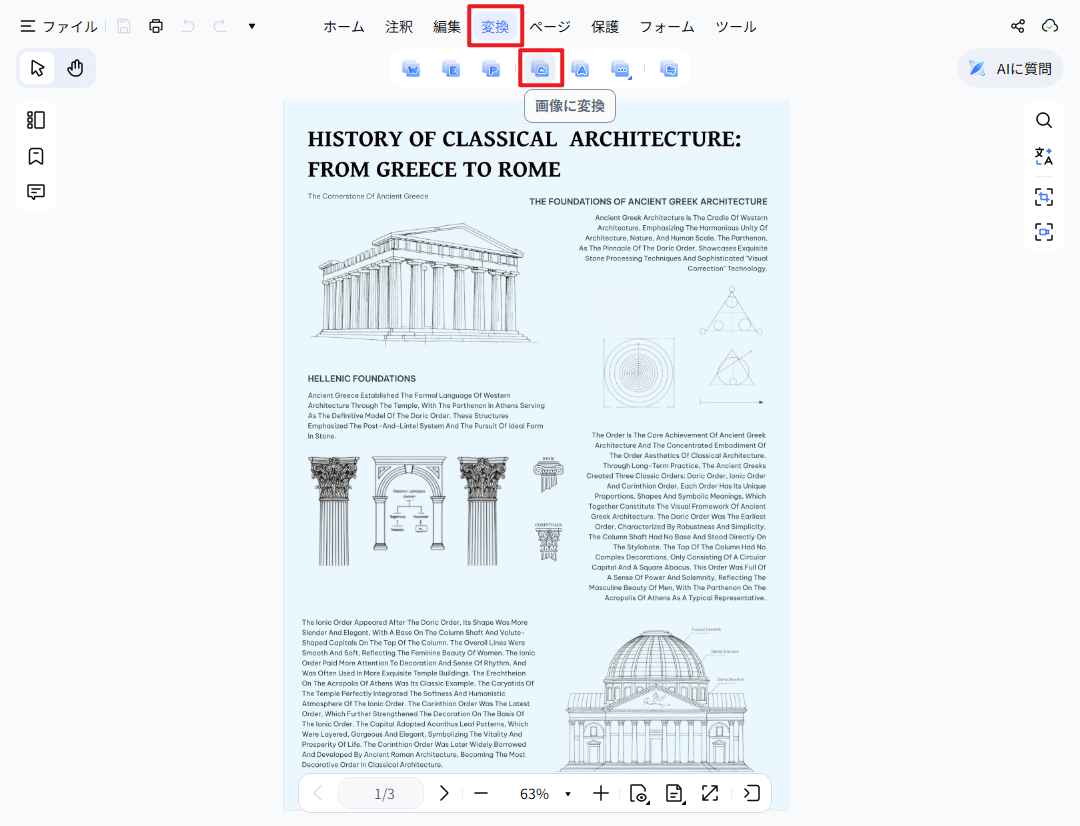Collapse the bottom toolbar arrow icon
Viewport: 1080px width, 826px height.
[751, 794]
